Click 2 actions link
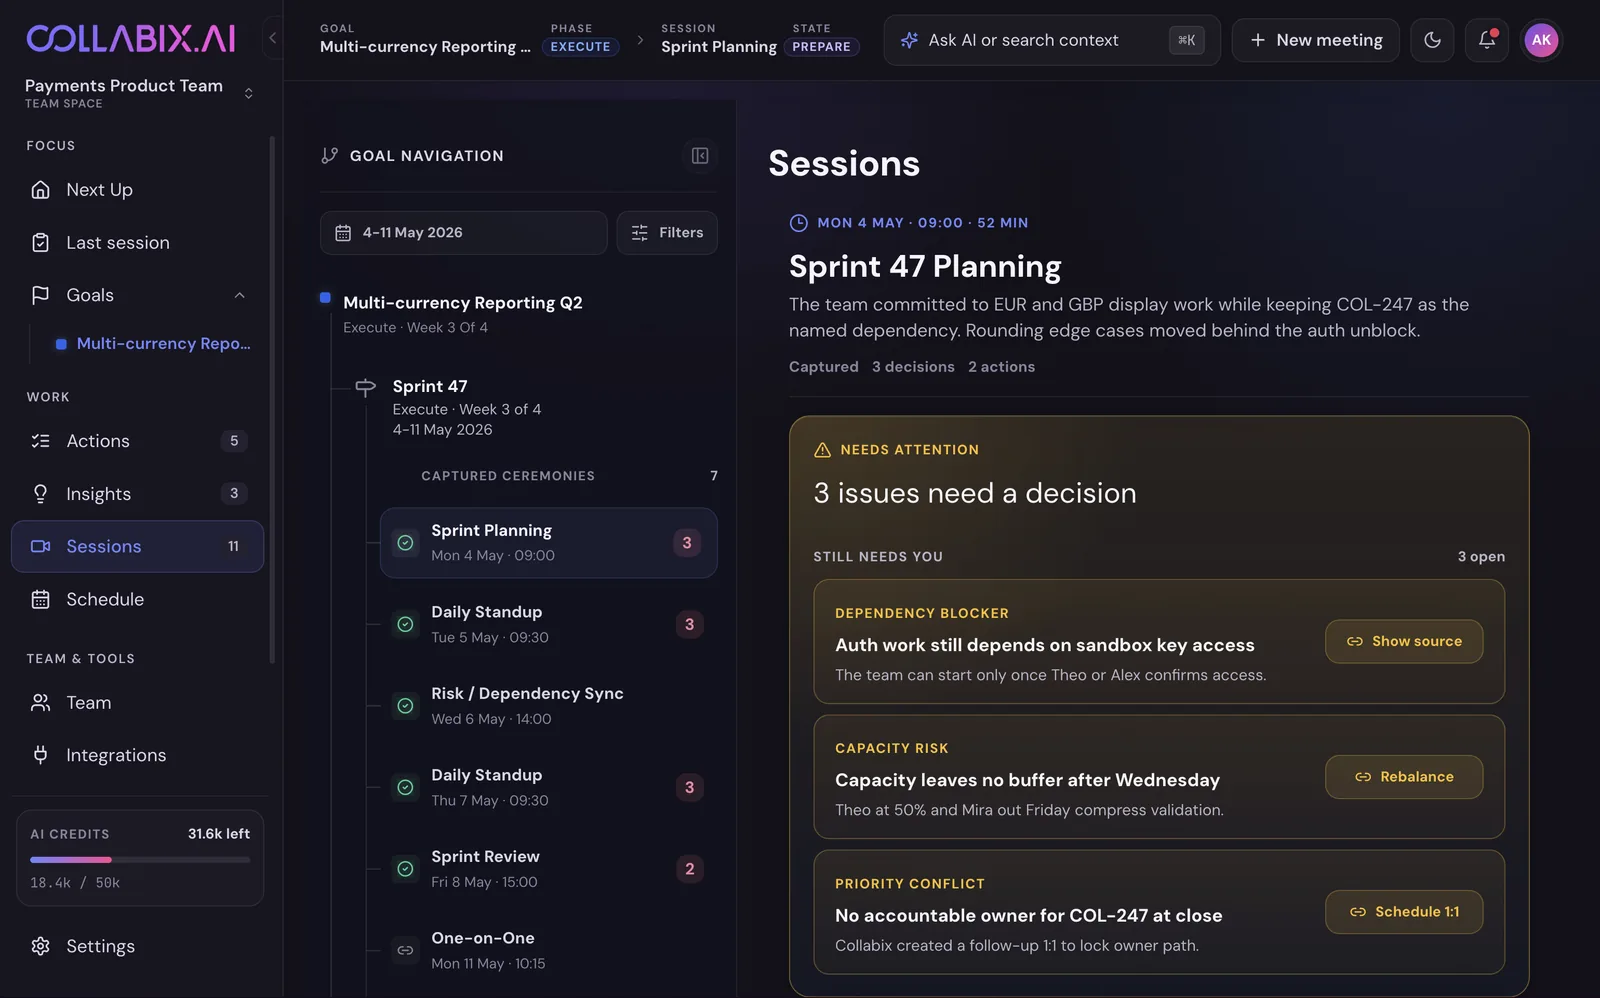Viewport: 1600px width, 998px height. click(x=1001, y=367)
